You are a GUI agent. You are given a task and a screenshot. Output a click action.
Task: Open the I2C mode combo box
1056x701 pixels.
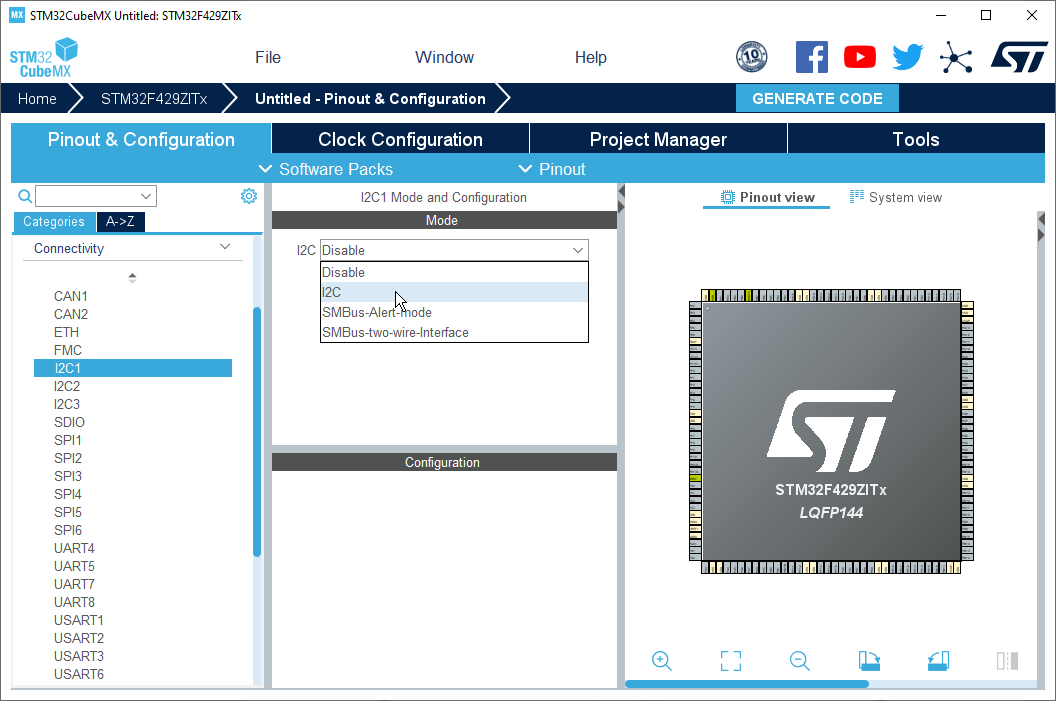(454, 250)
